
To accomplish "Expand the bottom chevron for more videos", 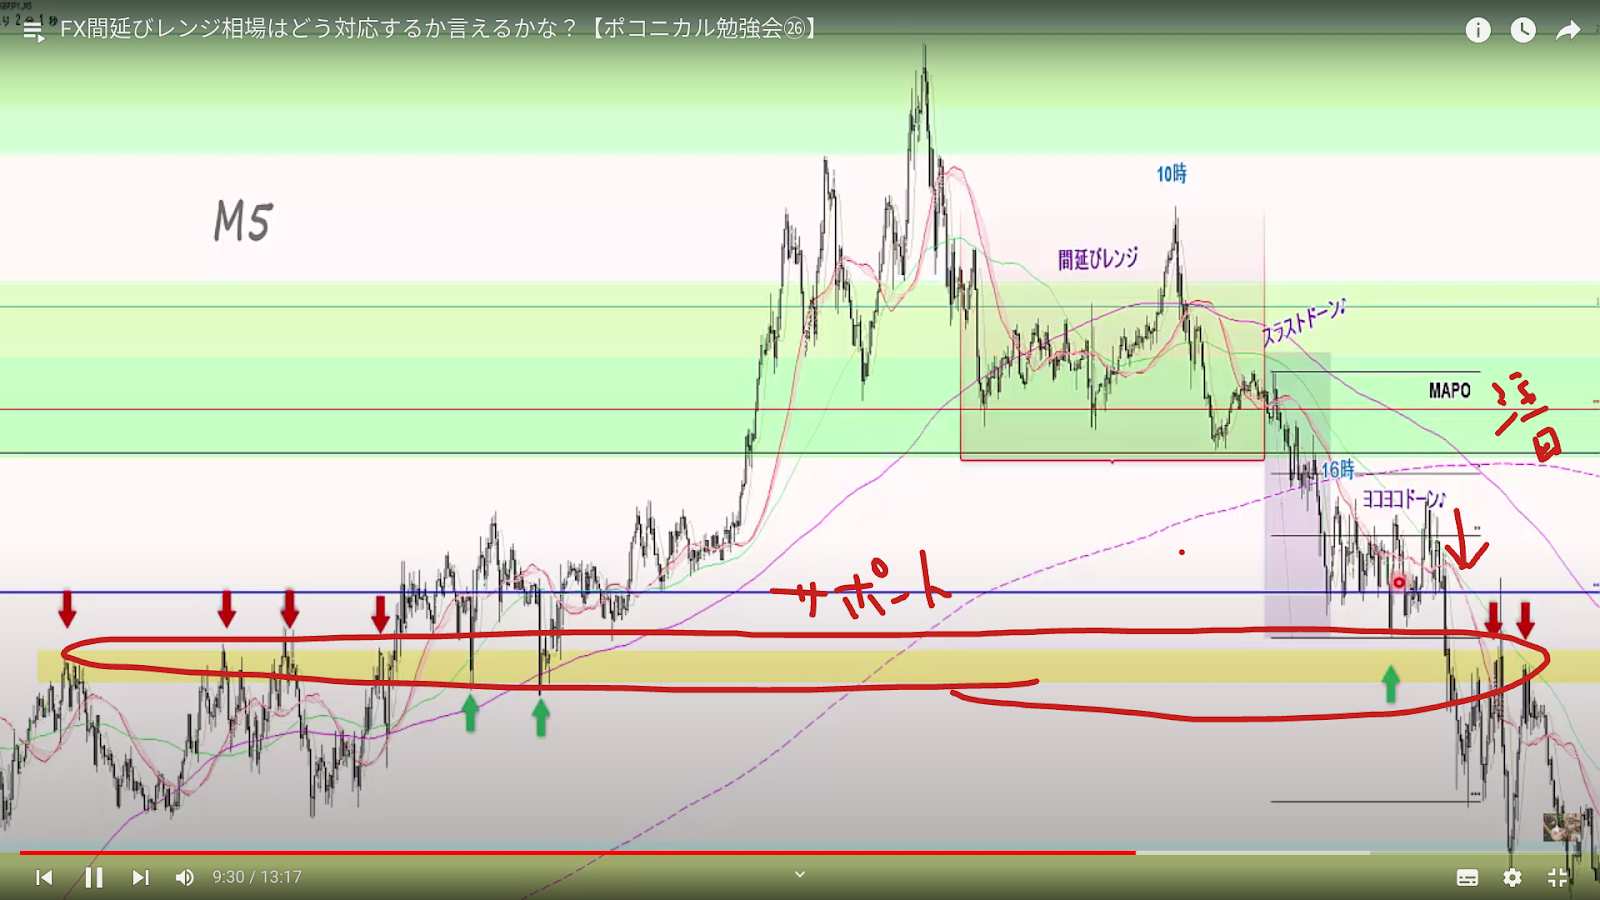I will [x=800, y=874].
